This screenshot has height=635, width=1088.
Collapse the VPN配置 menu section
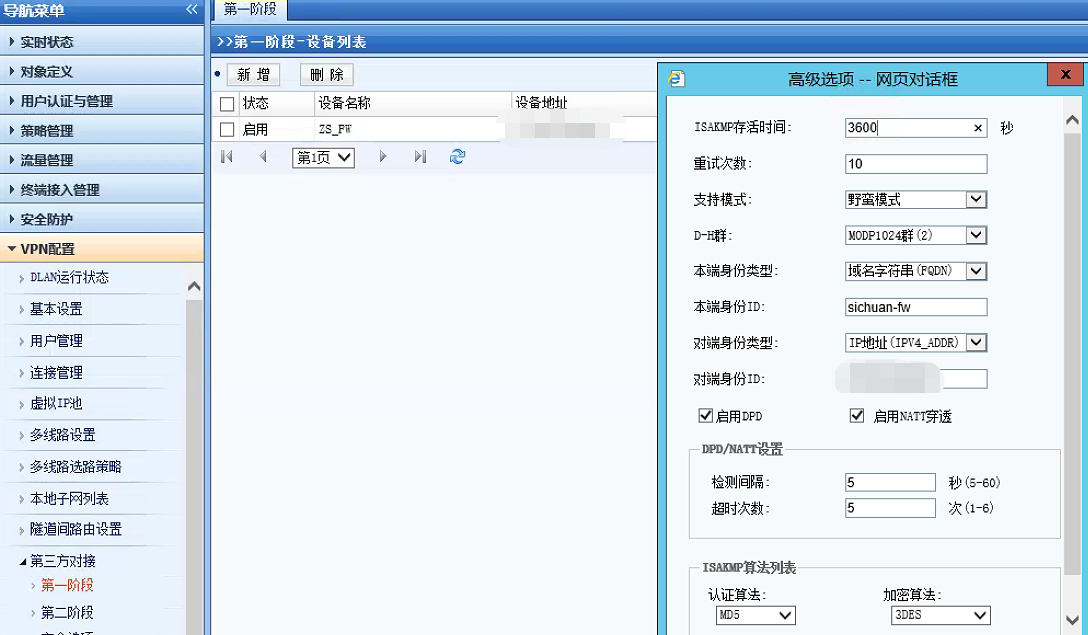click(x=102, y=248)
